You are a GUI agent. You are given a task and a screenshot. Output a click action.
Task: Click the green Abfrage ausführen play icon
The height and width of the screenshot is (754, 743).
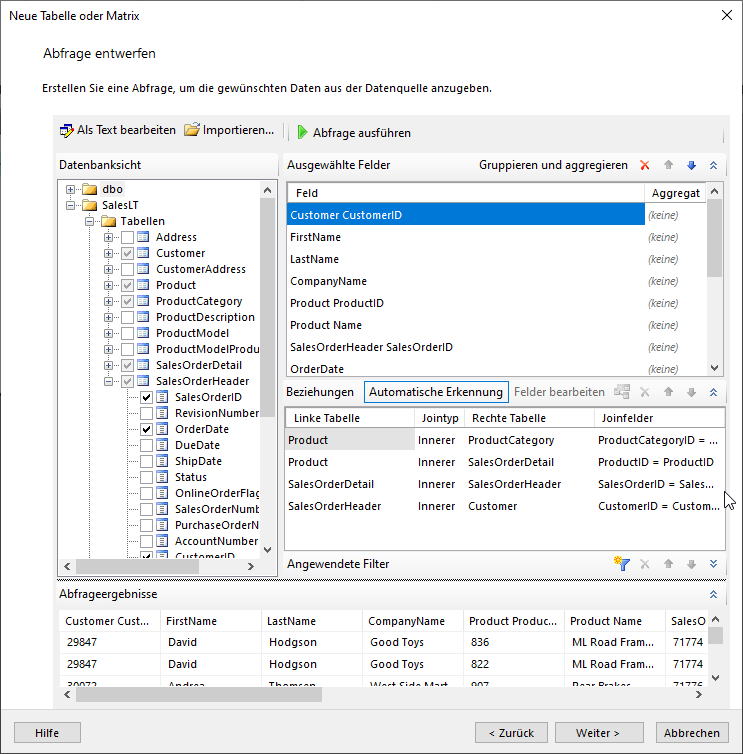pyautogui.click(x=302, y=132)
